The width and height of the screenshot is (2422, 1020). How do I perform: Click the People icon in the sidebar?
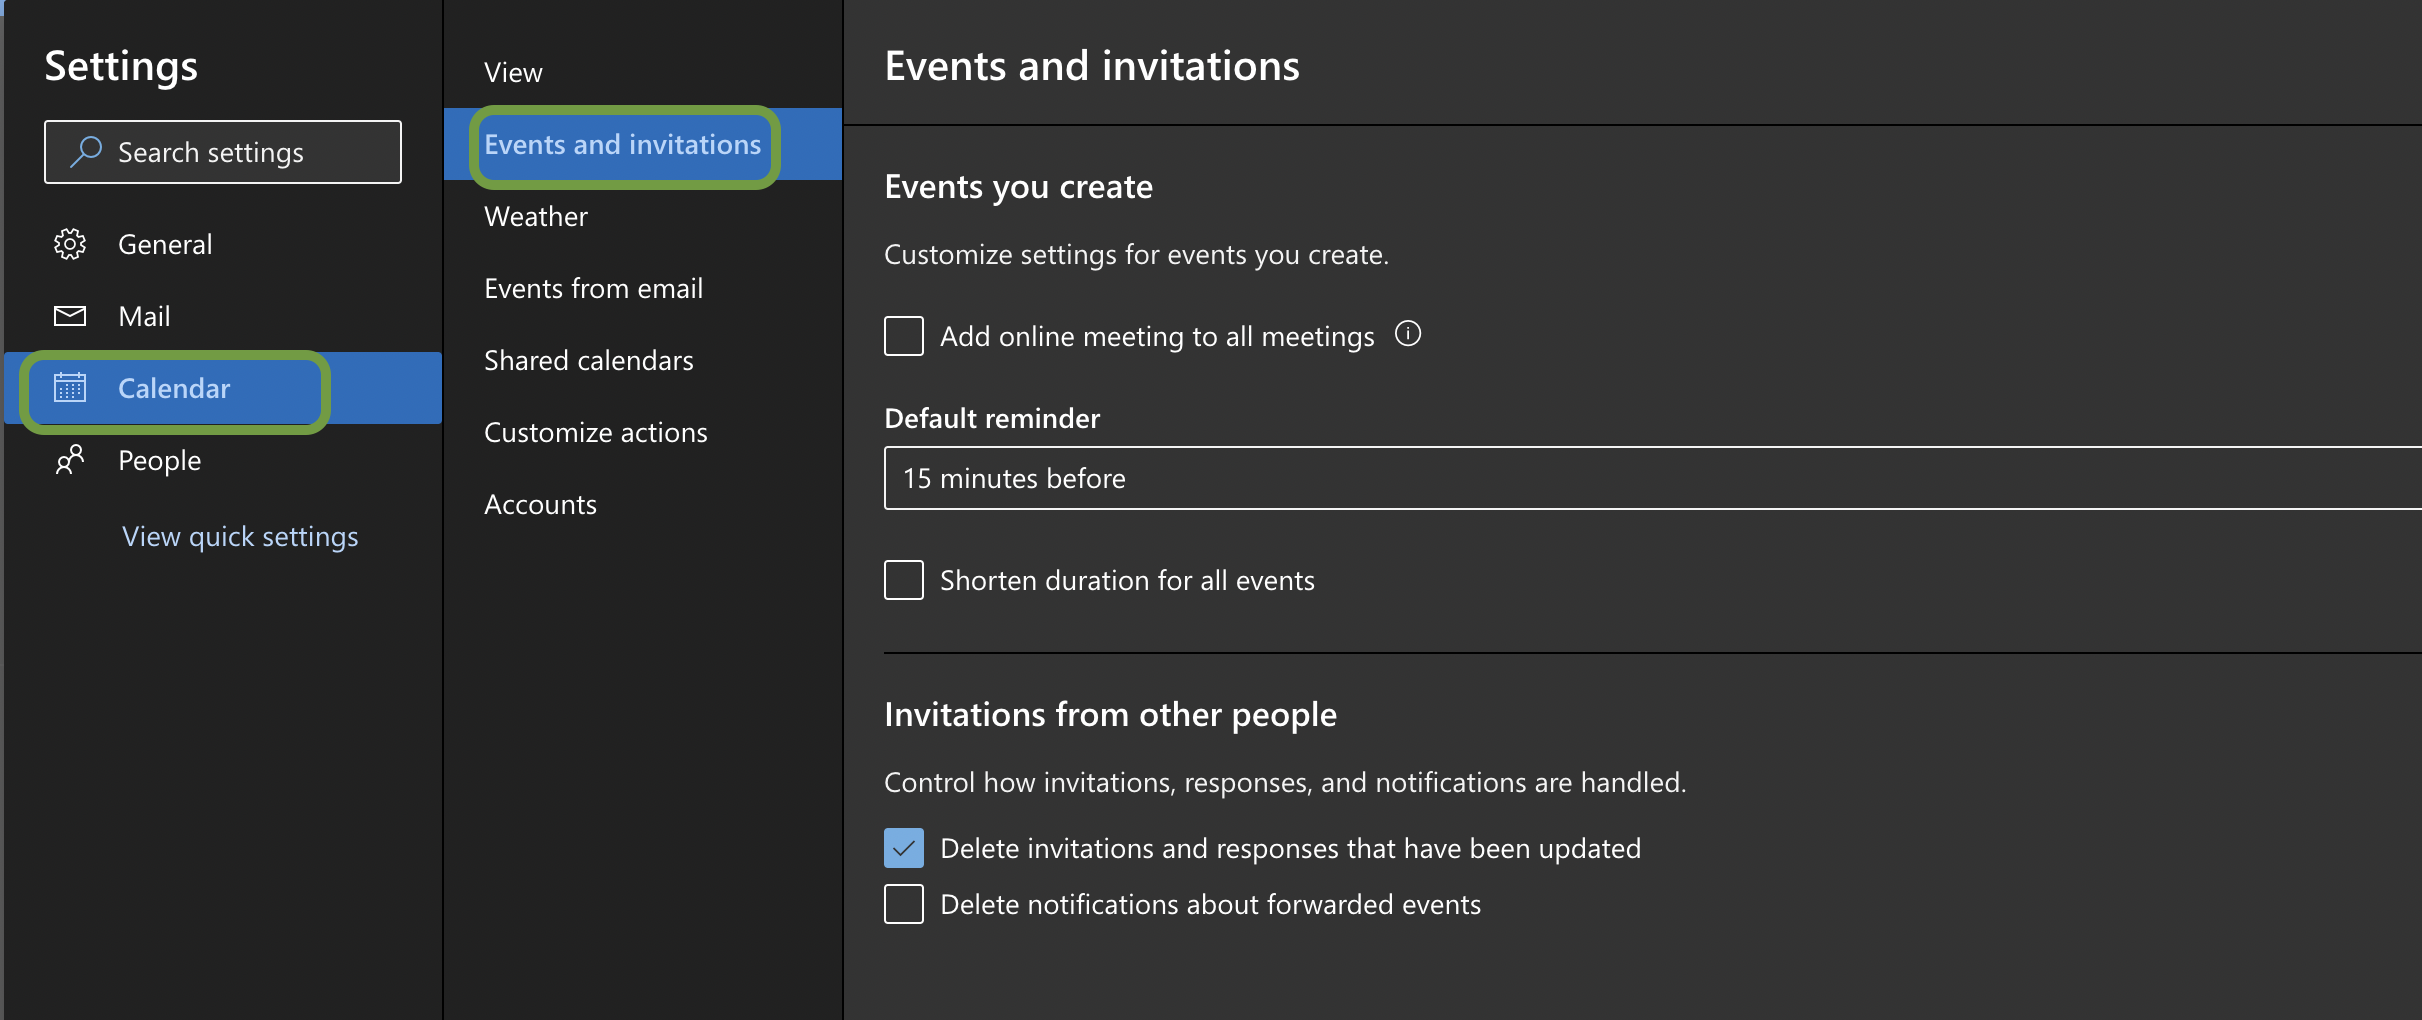point(70,460)
